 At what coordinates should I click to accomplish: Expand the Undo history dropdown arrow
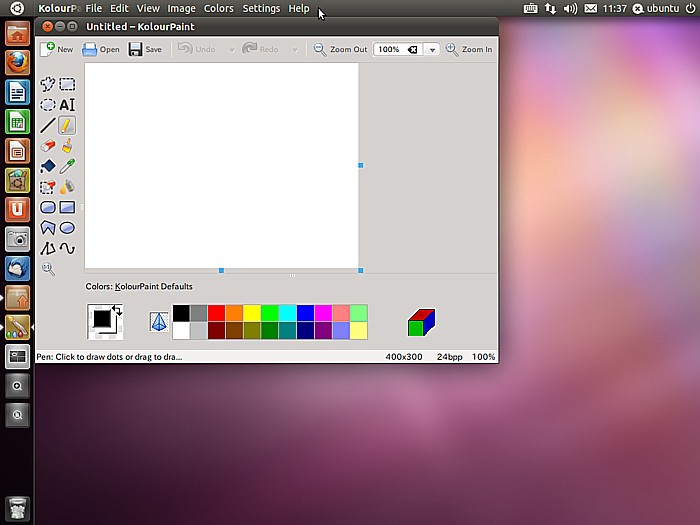[x=232, y=50]
